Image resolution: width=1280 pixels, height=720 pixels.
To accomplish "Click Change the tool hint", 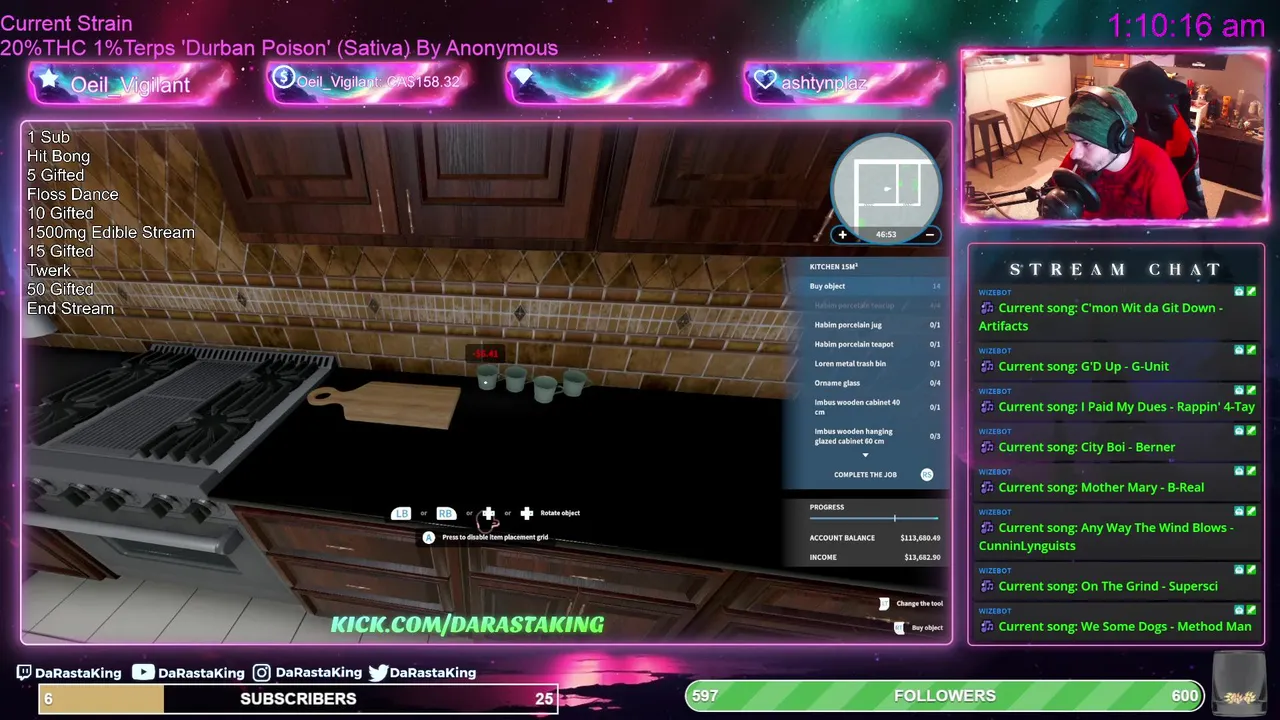I will 919,604.
